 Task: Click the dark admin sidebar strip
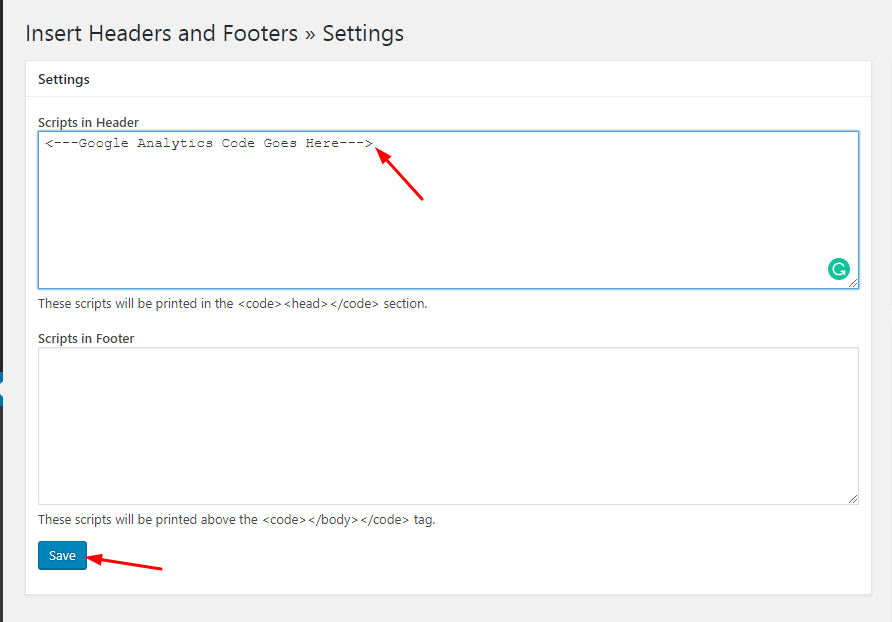point(2,200)
